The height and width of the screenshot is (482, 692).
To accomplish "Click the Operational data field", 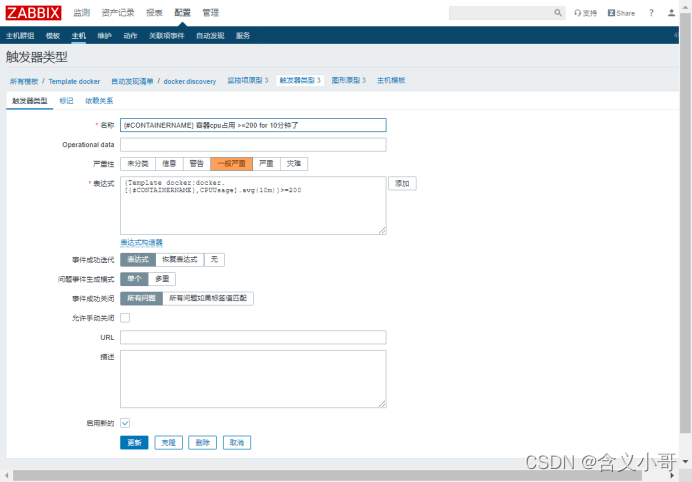I will pyautogui.click(x=253, y=144).
